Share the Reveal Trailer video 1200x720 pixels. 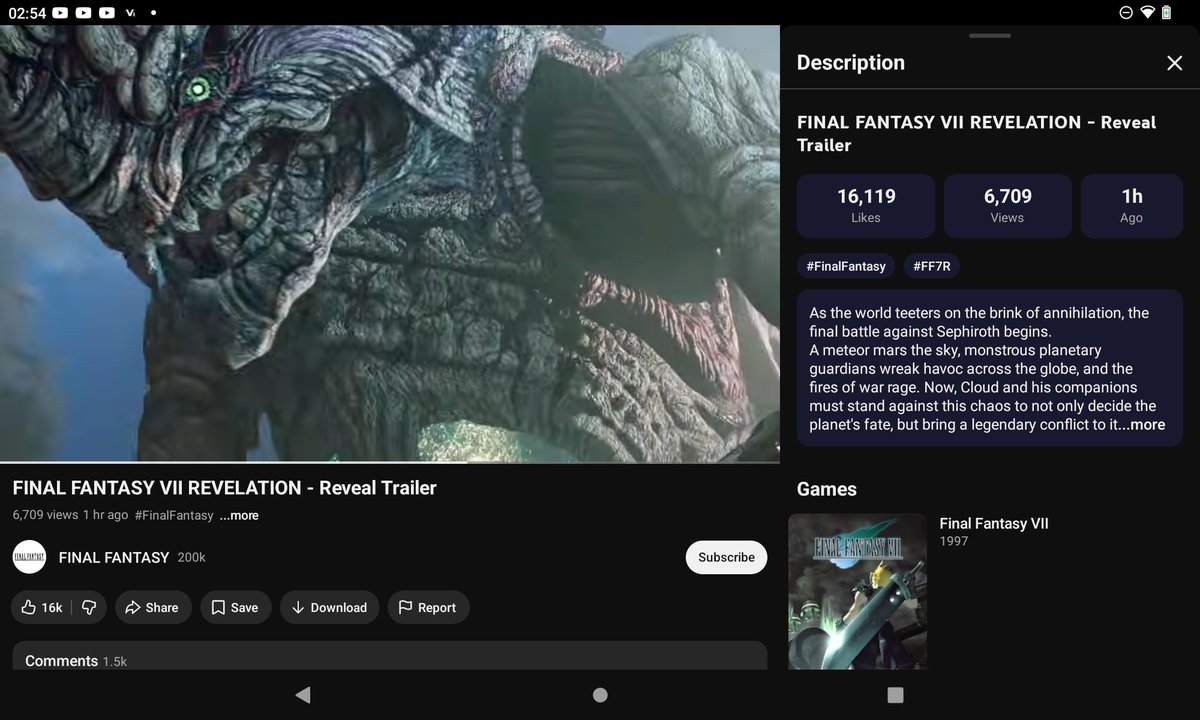pos(152,607)
